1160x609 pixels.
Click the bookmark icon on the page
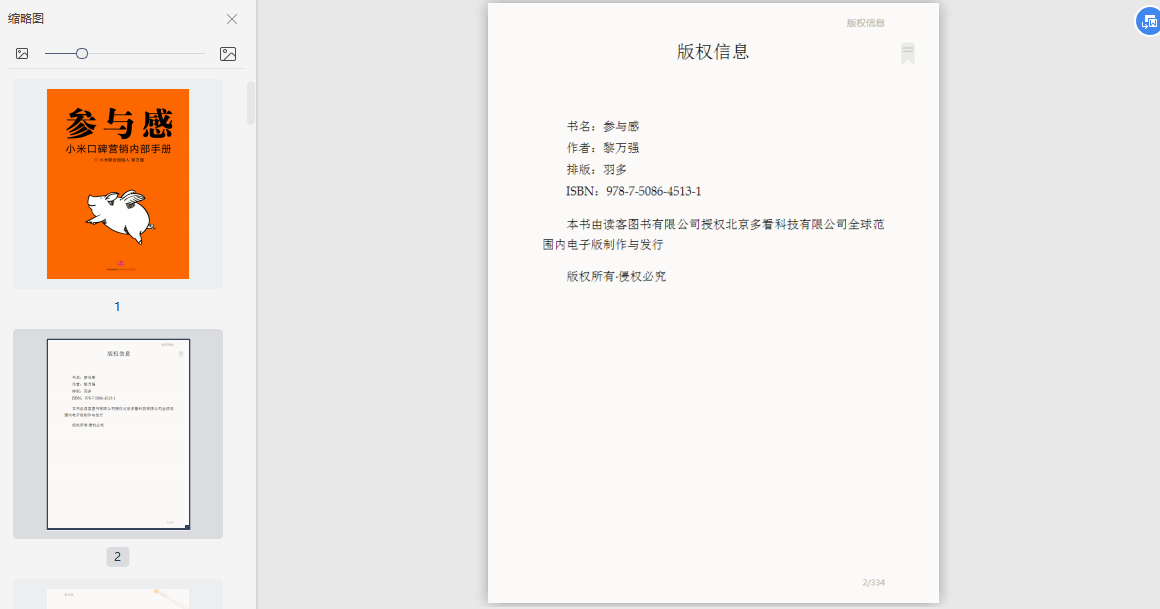(908, 53)
